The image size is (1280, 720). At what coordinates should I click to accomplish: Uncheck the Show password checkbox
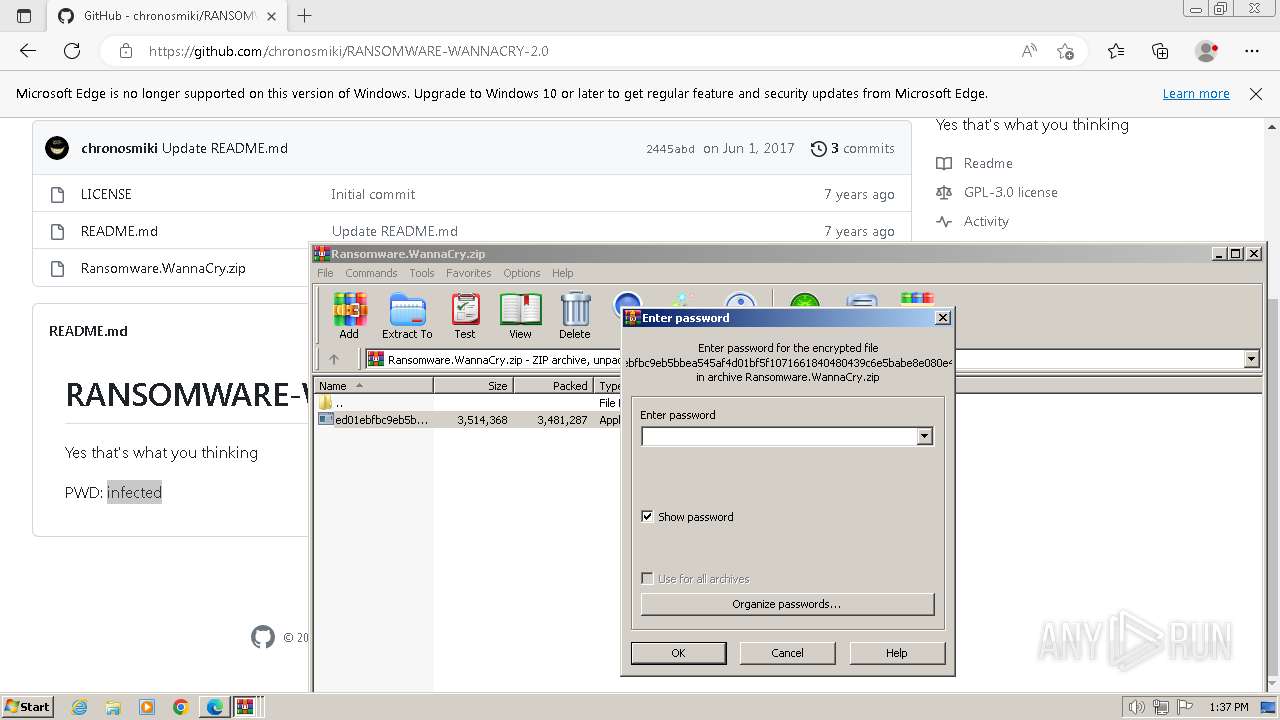click(647, 517)
